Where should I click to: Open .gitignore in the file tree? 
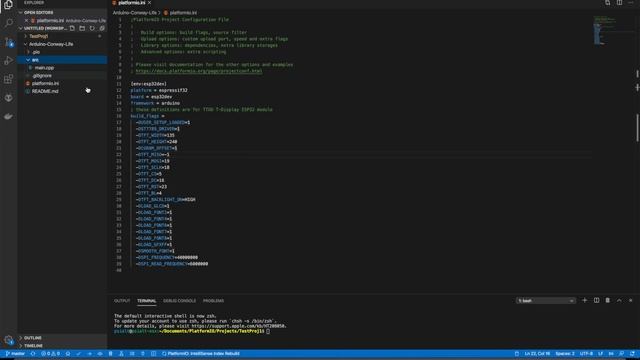click(x=42, y=76)
